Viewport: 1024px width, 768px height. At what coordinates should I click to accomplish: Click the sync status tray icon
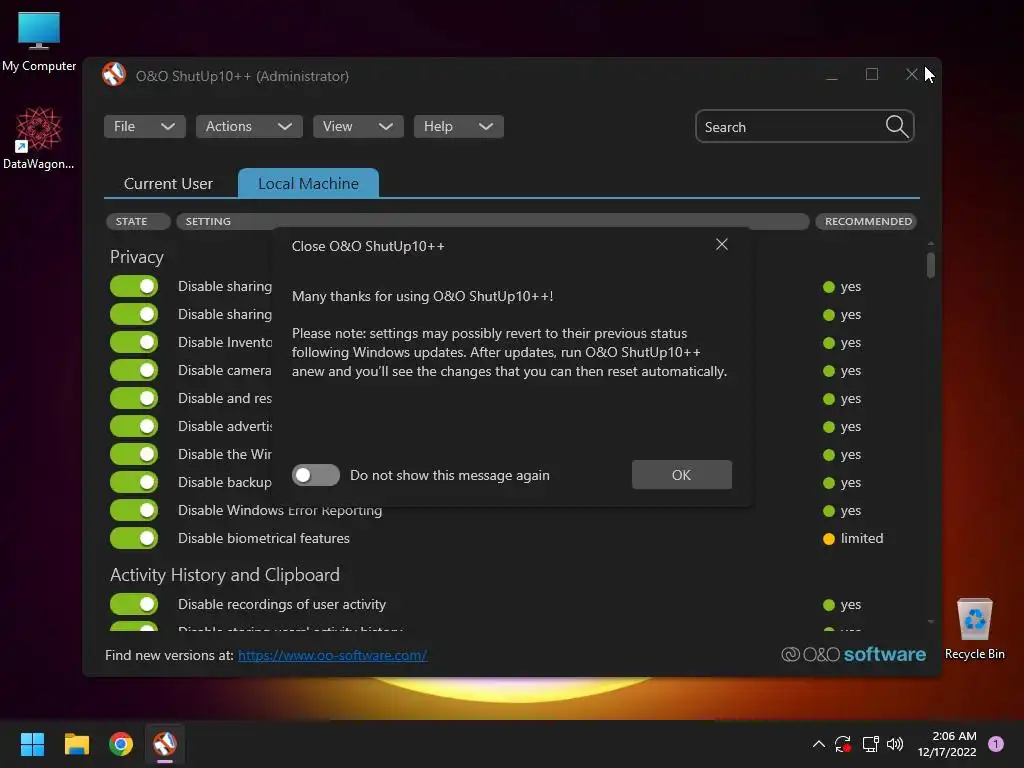pos(843,744)
